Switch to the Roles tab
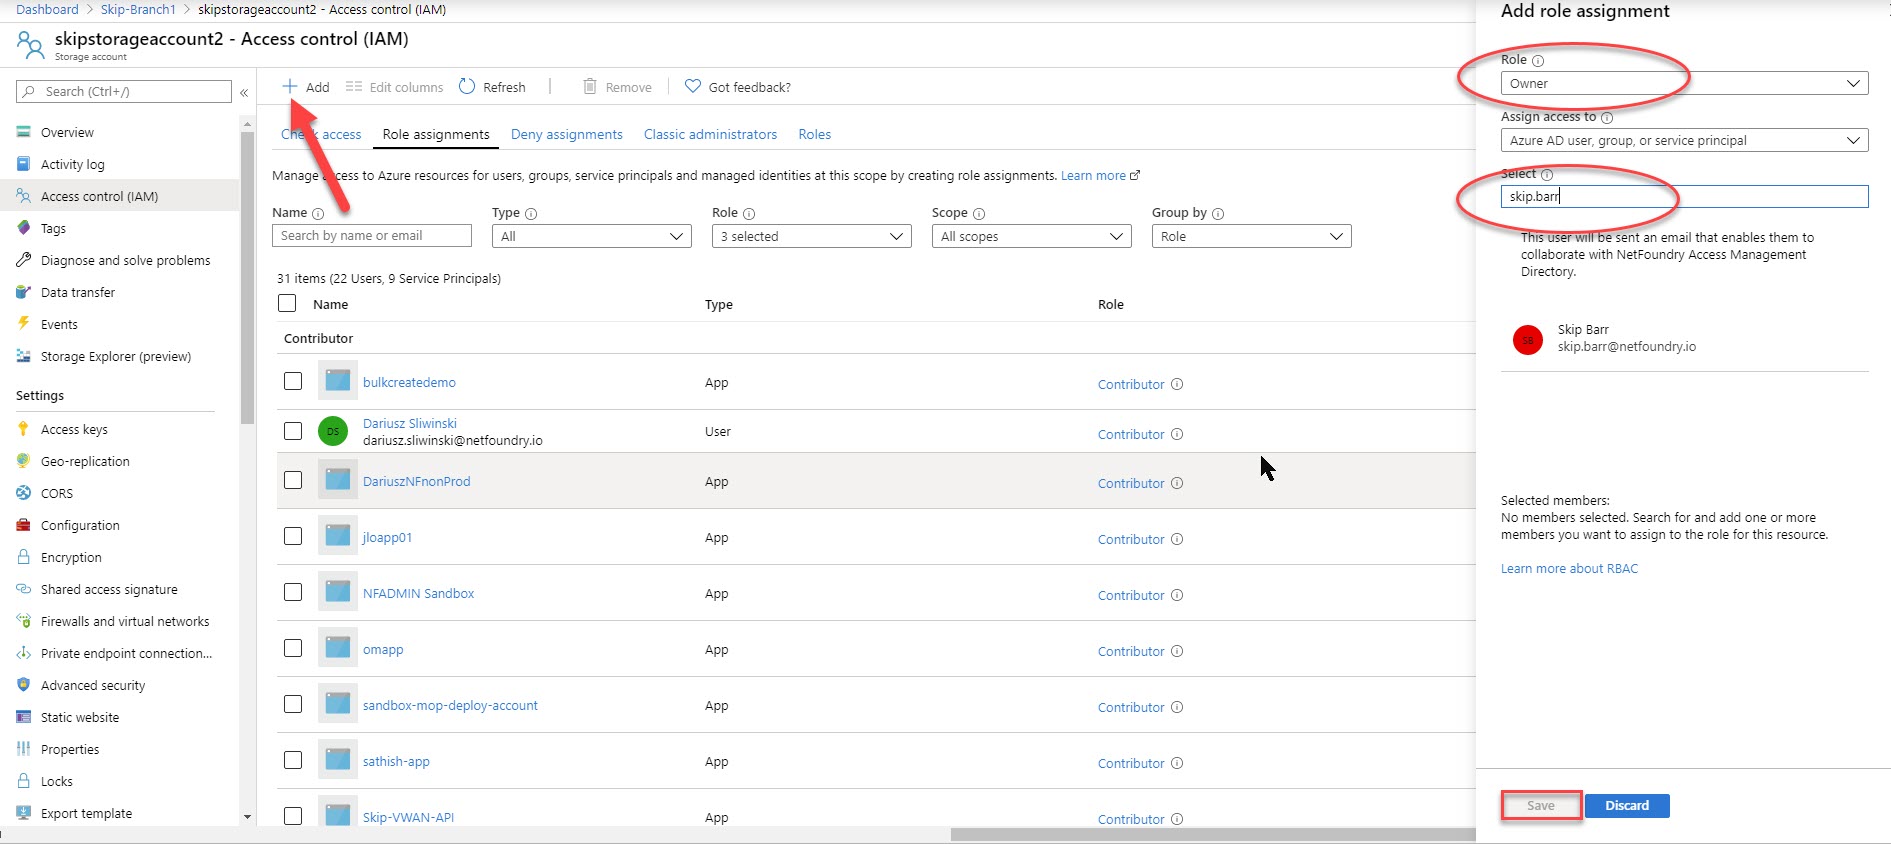Viewport: 1891px width, 844px height. 815,134
